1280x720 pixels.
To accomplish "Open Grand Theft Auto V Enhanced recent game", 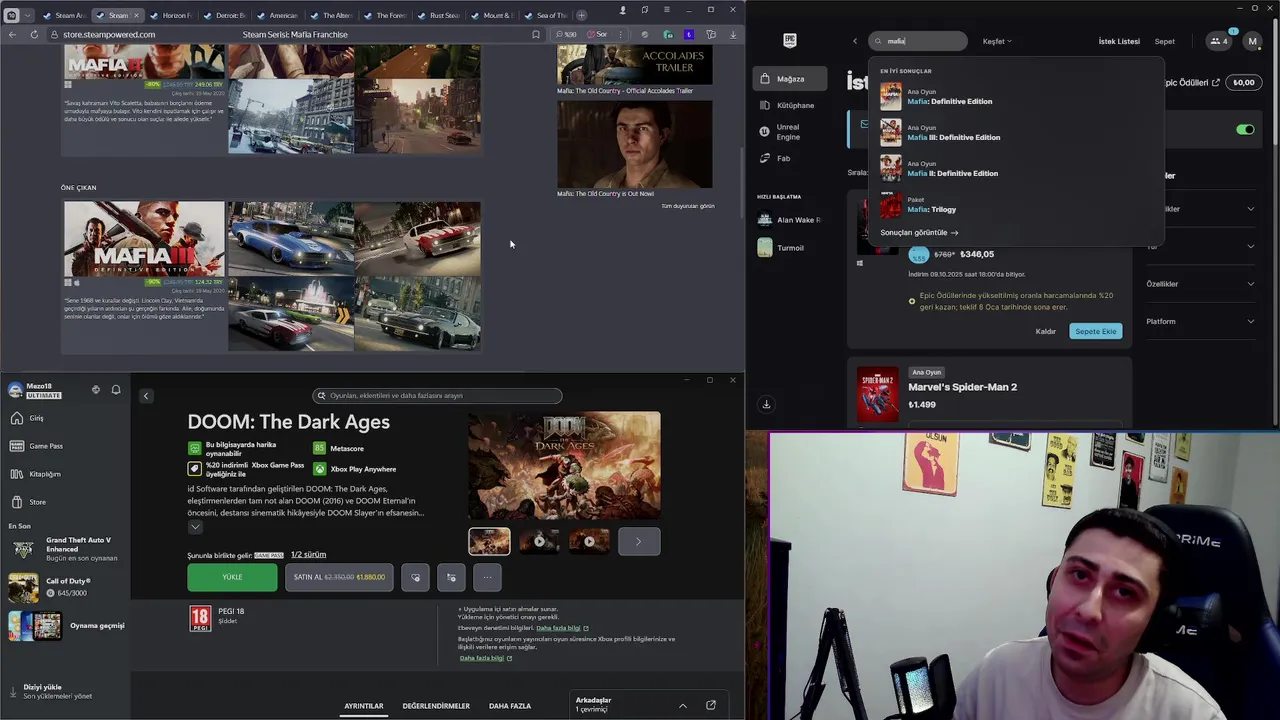I will (65, 549).
